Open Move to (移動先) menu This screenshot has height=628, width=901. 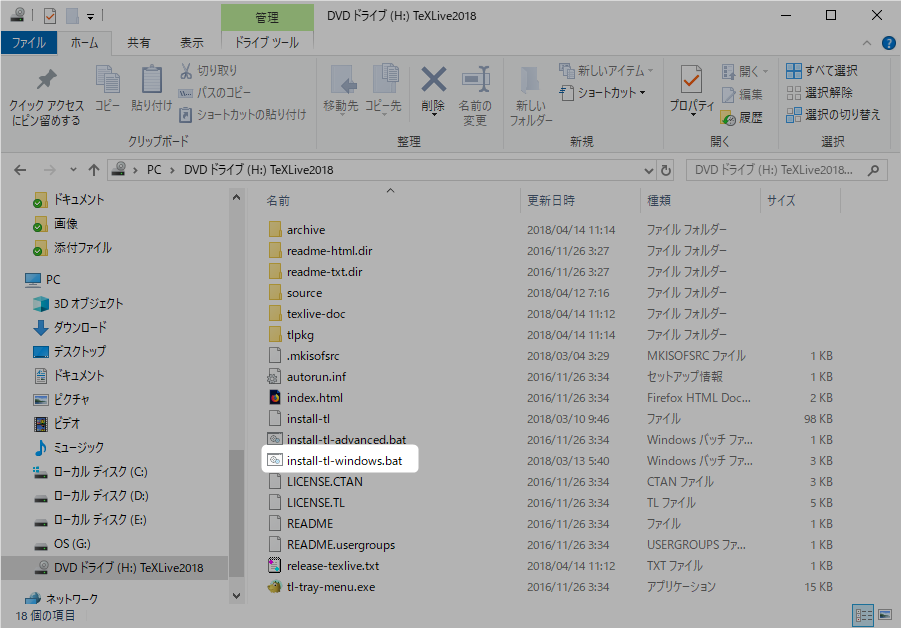pyautogui.click(x=341, y=89)
